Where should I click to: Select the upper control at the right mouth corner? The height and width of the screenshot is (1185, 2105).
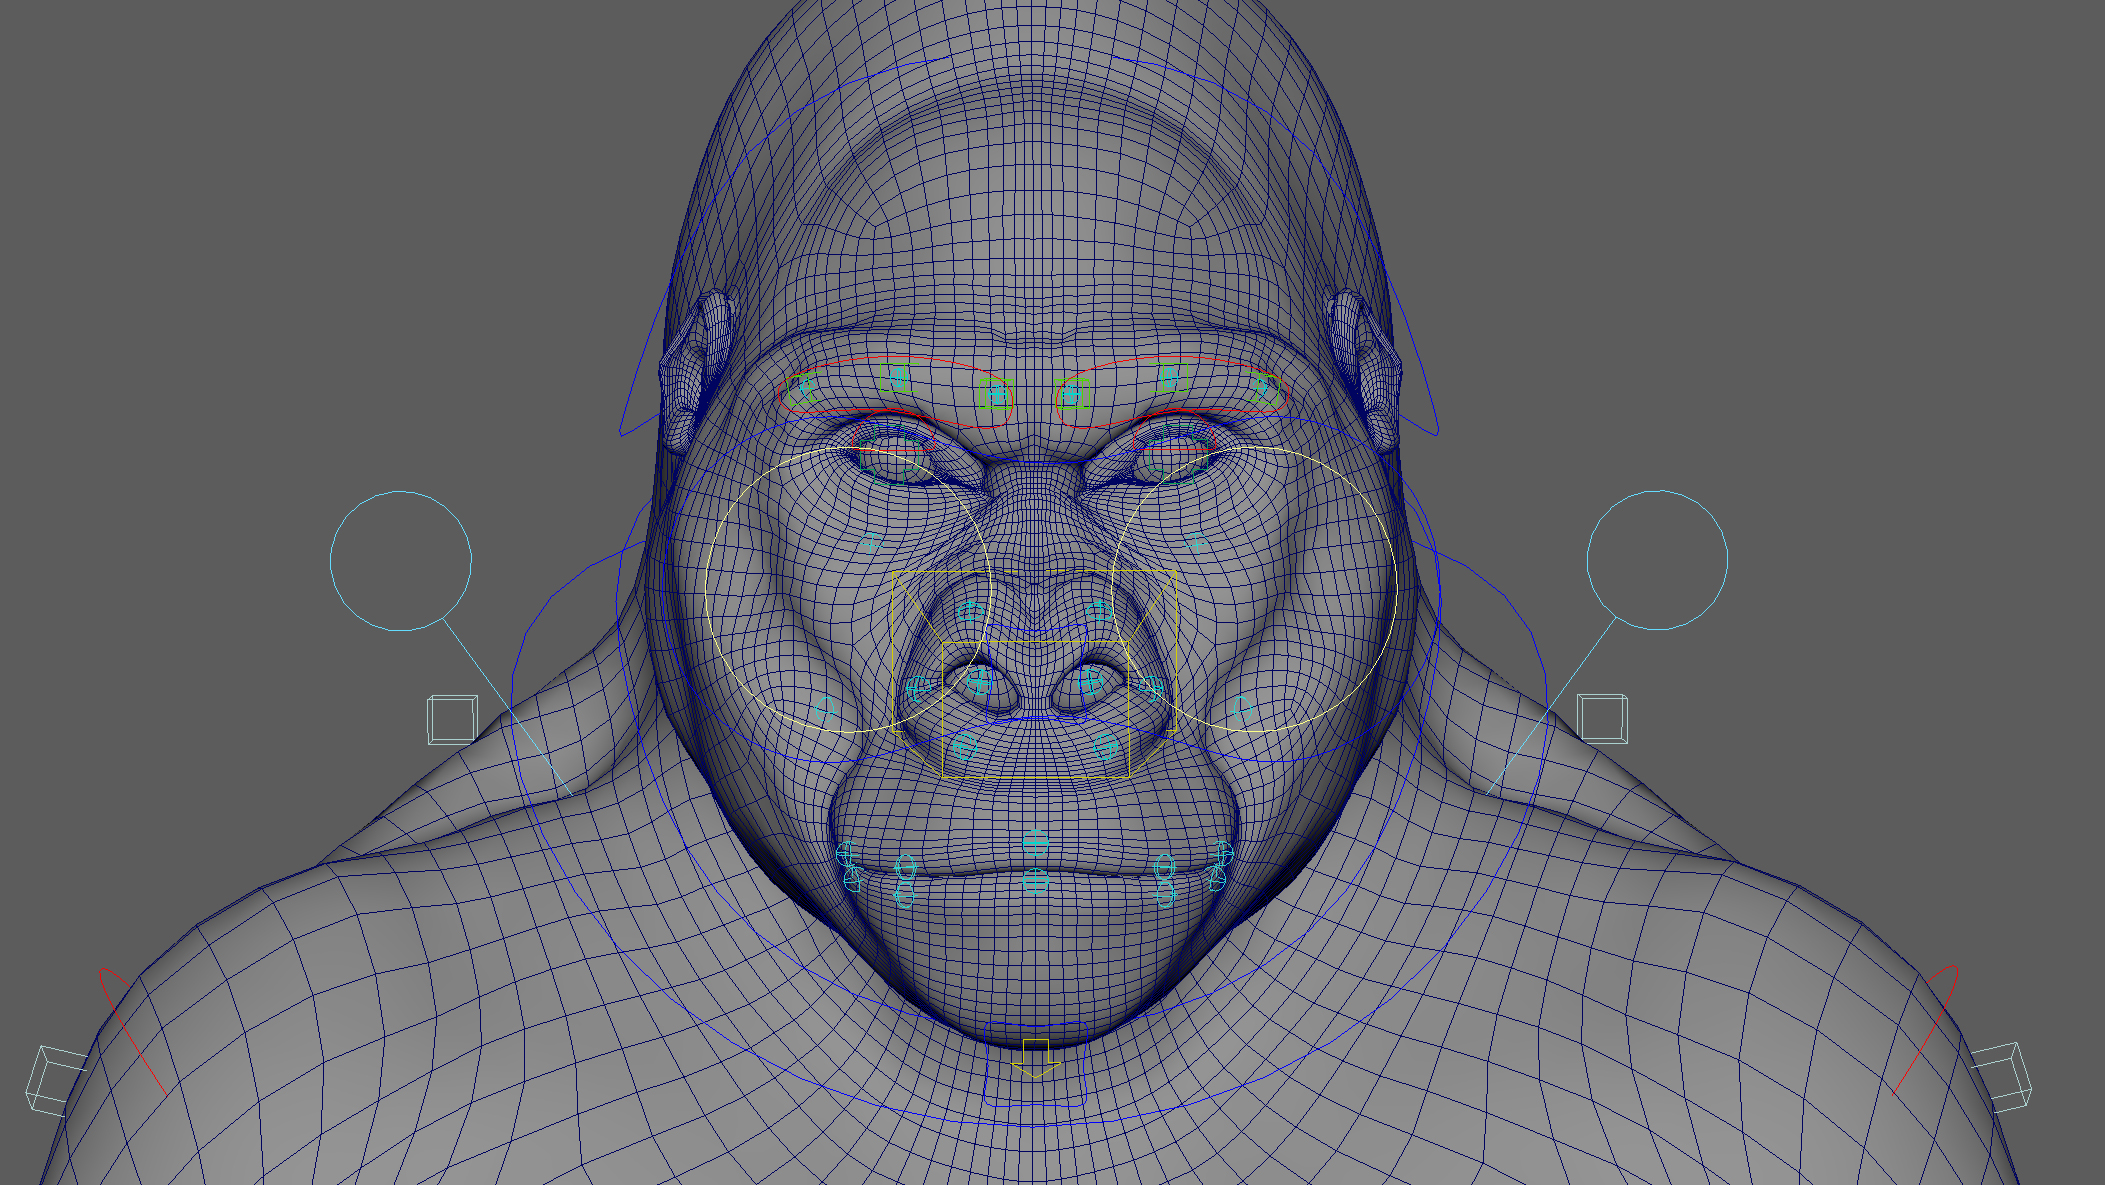[x=1224, y=854]
